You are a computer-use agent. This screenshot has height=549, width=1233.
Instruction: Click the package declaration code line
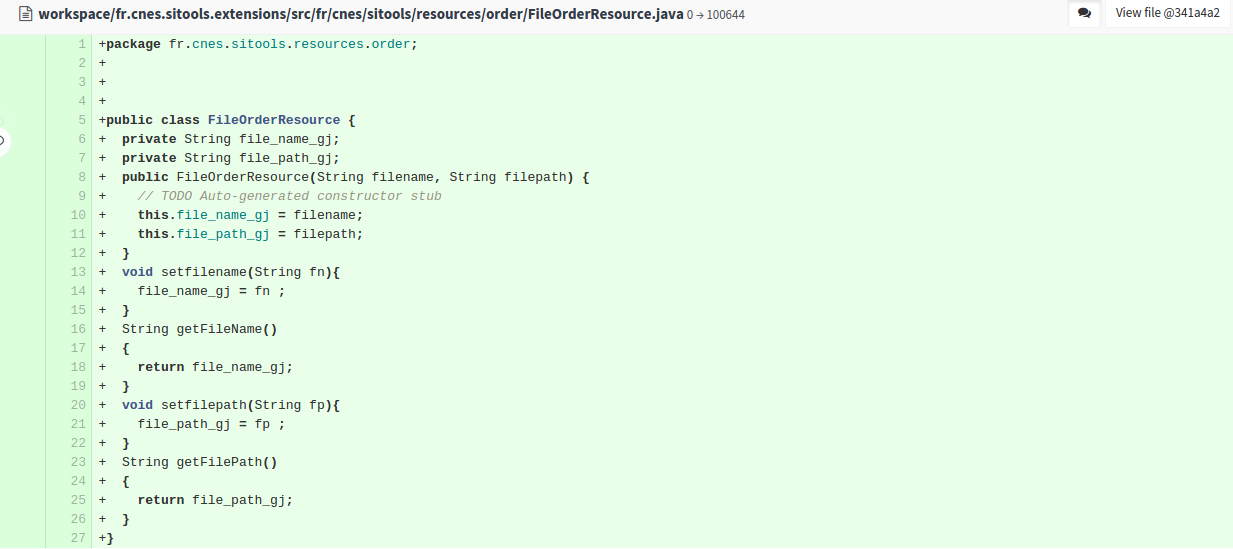point(258,45)
